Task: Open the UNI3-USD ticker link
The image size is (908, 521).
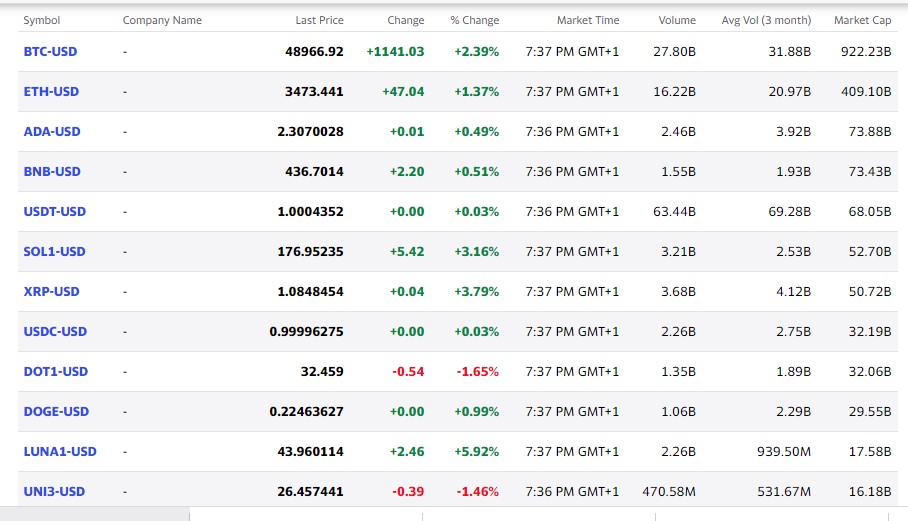Action: point(54,491)
